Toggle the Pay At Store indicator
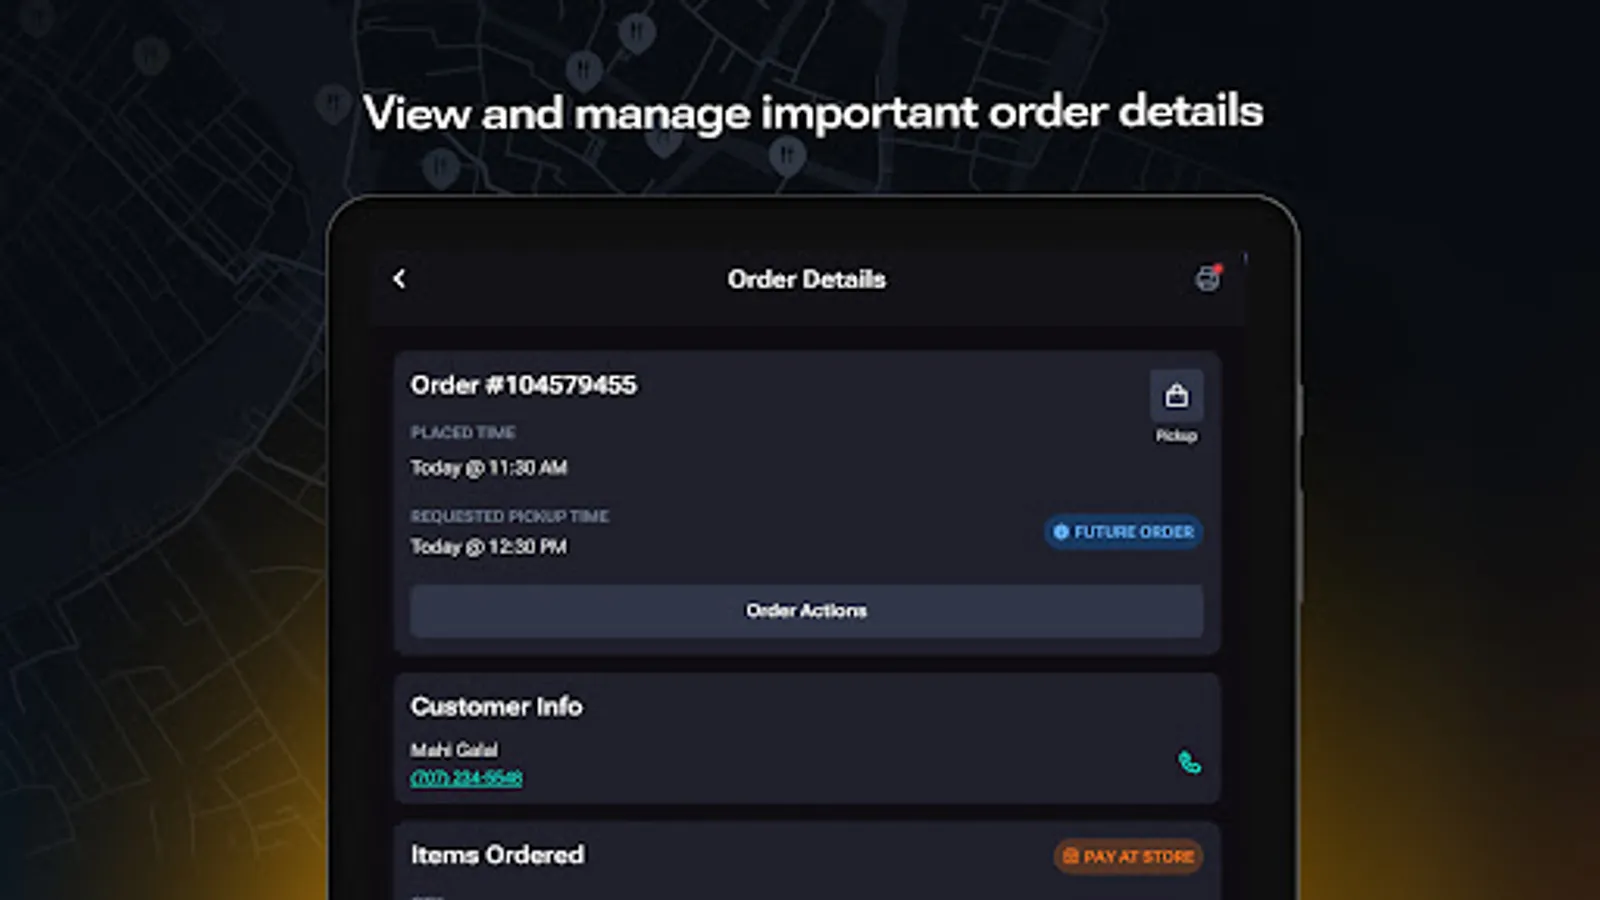Viewport: 1600px width, 900px height. [1128, 856]
